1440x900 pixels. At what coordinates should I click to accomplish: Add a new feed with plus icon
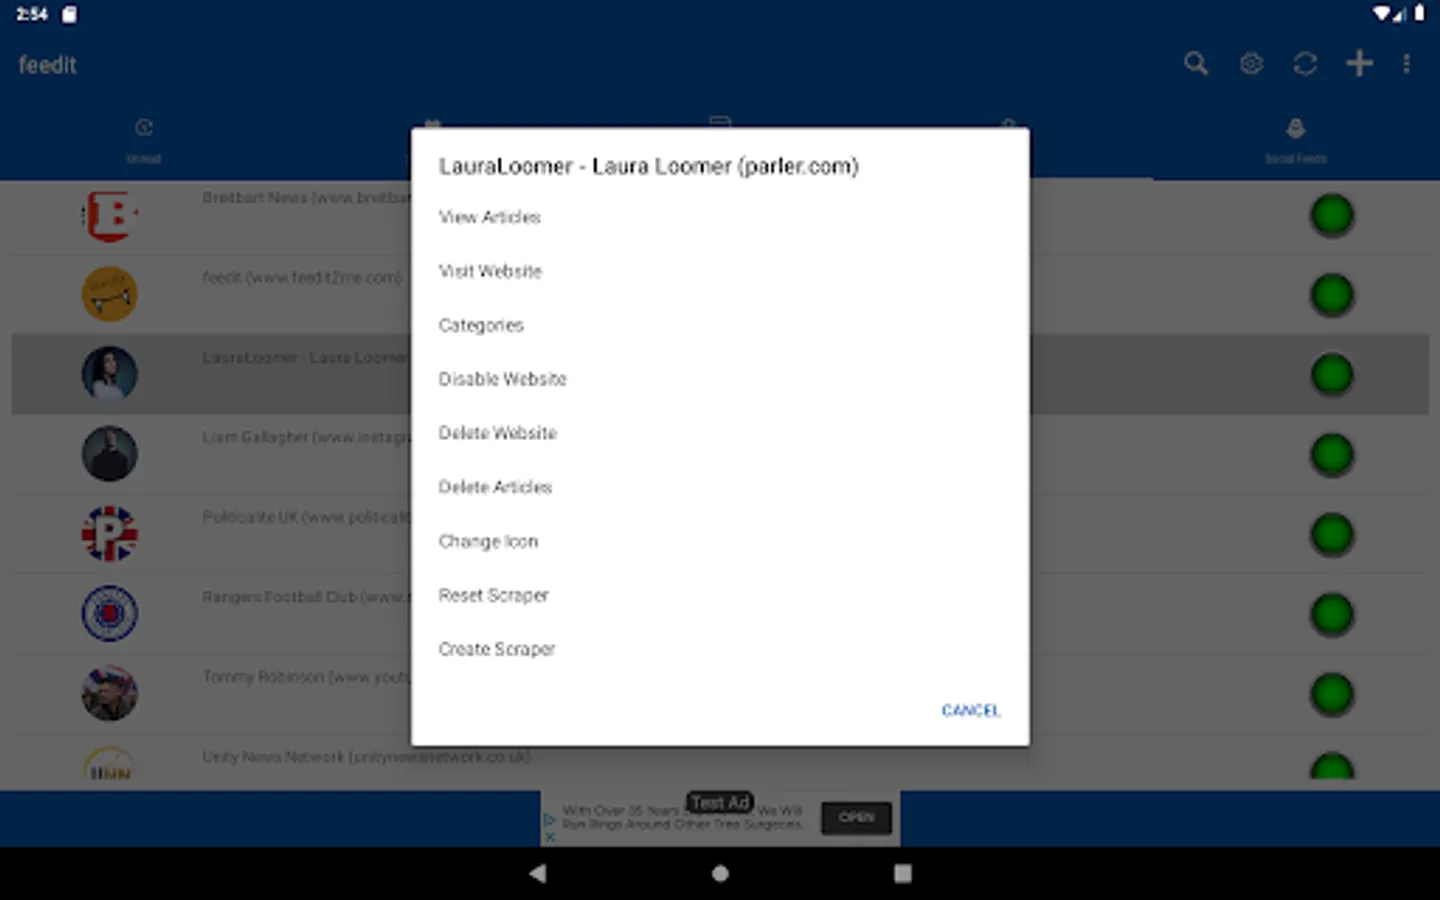[x=1359, y=64]
